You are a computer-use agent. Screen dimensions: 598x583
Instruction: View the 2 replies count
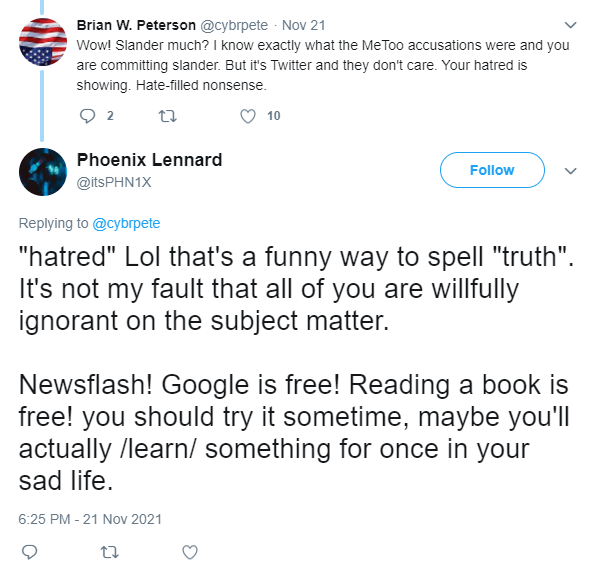pyautogui.click(x=110, y=116)
